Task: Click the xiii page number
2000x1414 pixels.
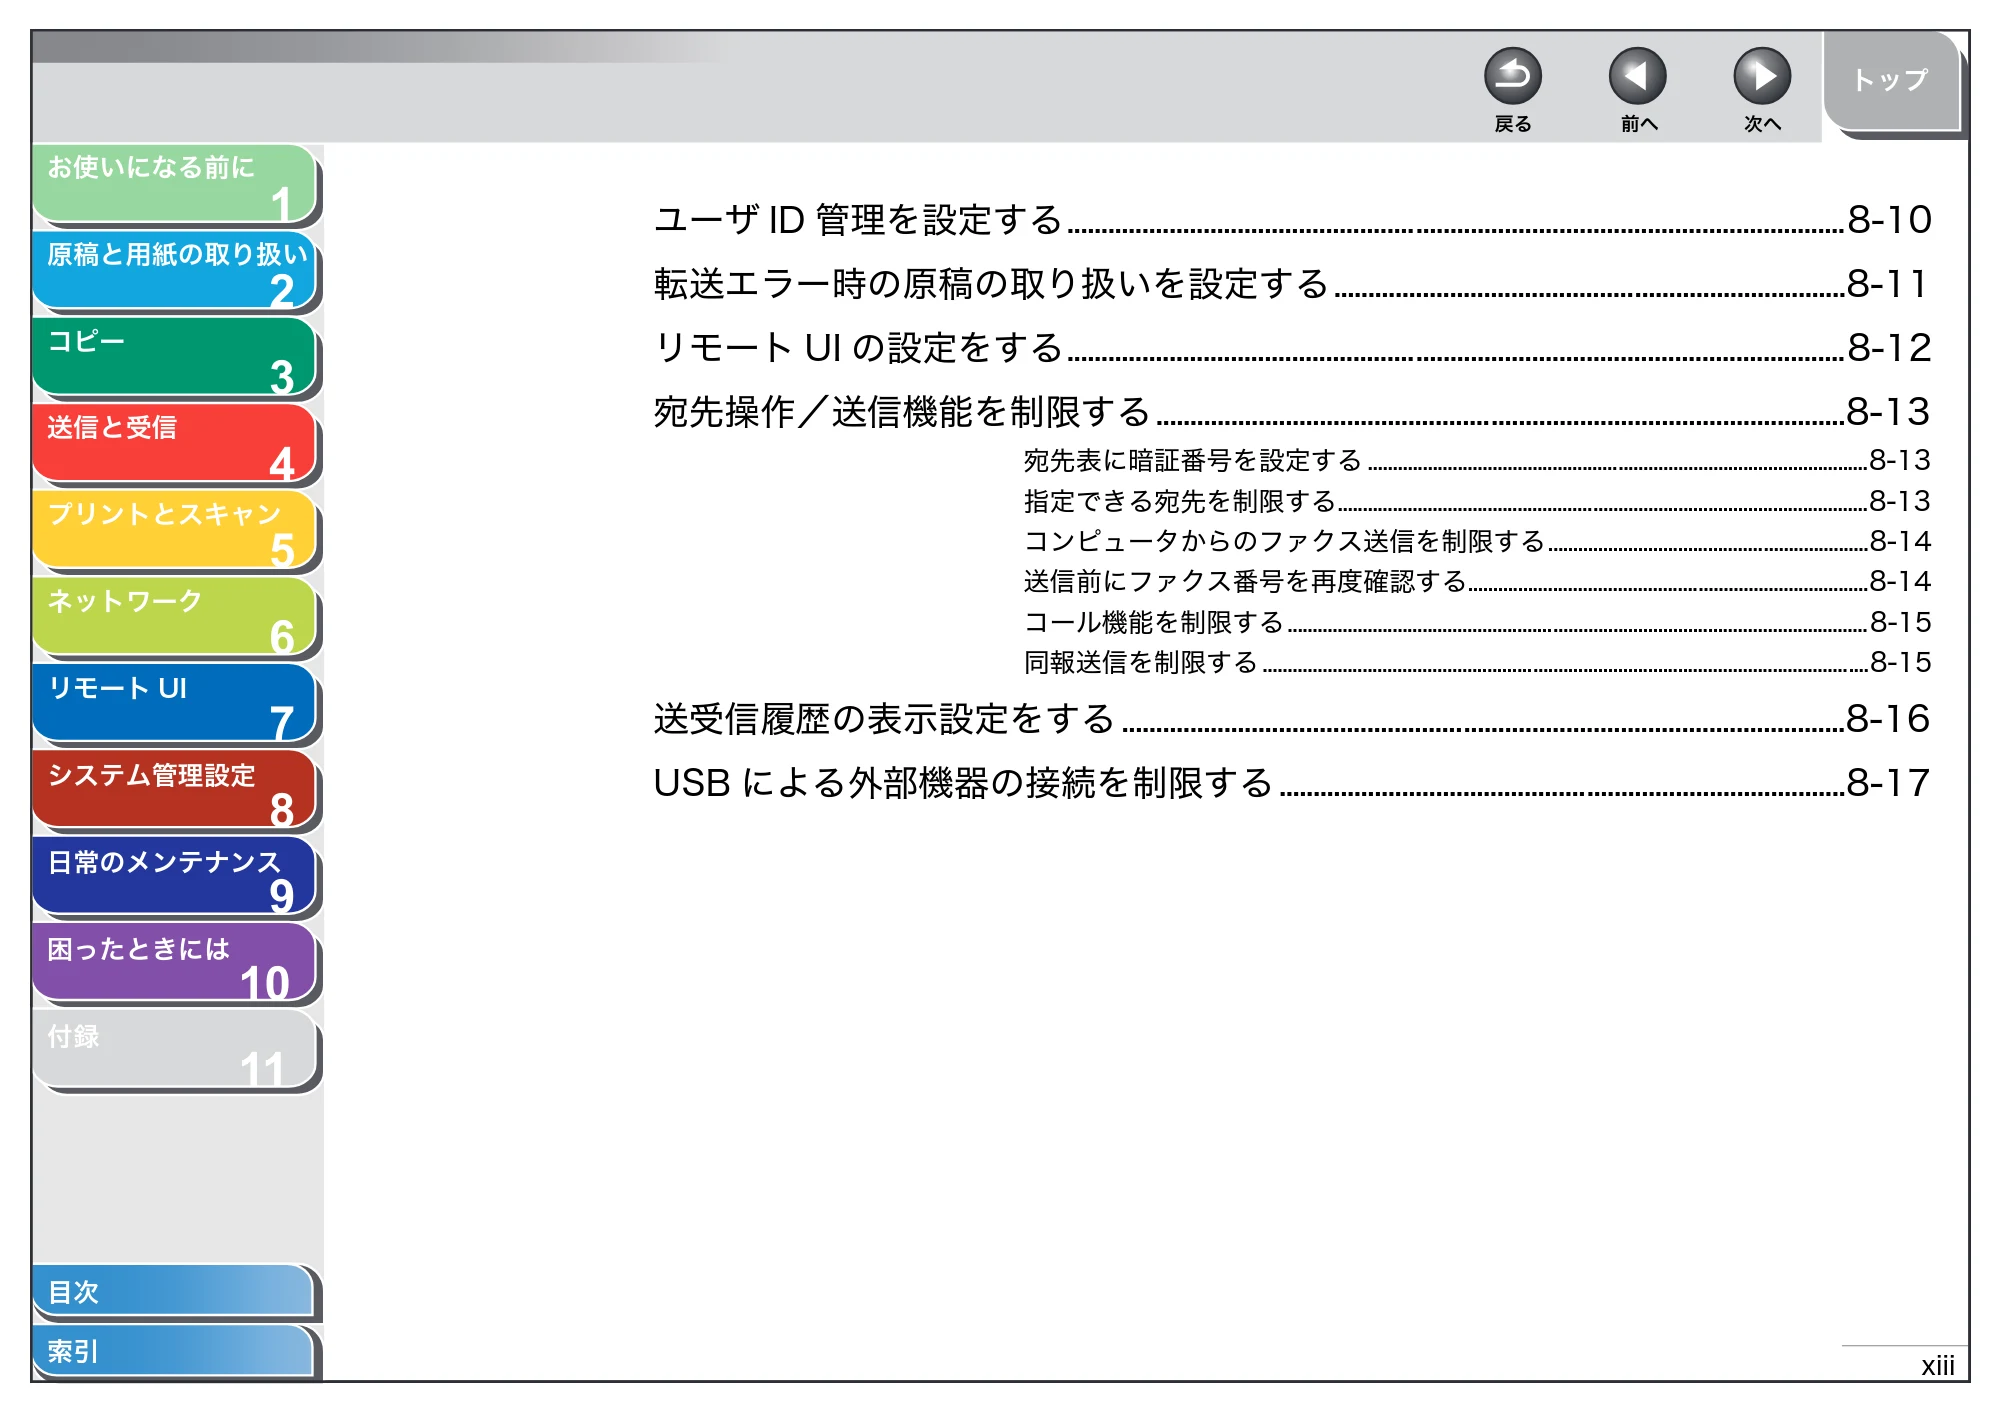Action: point(1937,1366)
